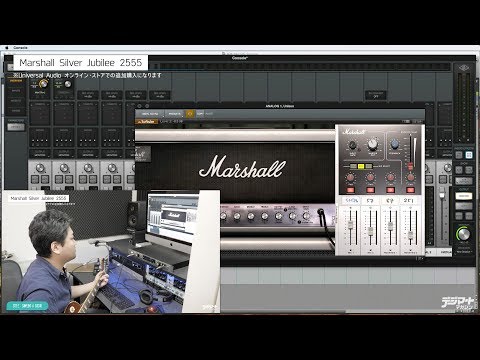
Task: Open the Console menu in menu bar
Action: click(20, 48)
